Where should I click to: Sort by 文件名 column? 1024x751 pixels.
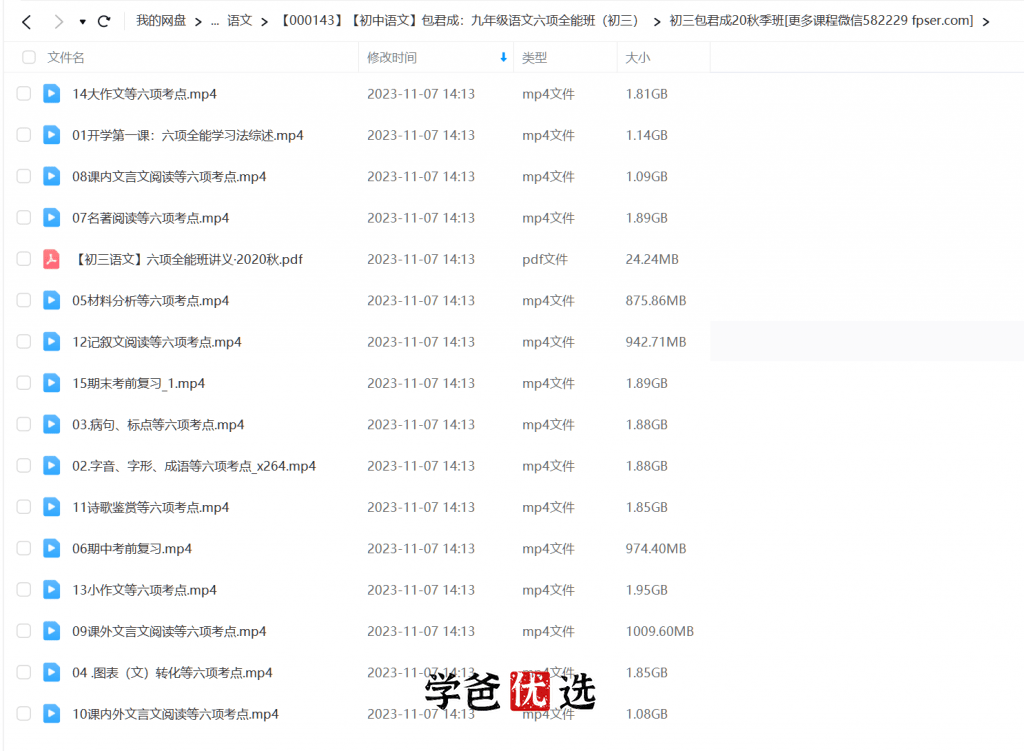tap(65, 57)
